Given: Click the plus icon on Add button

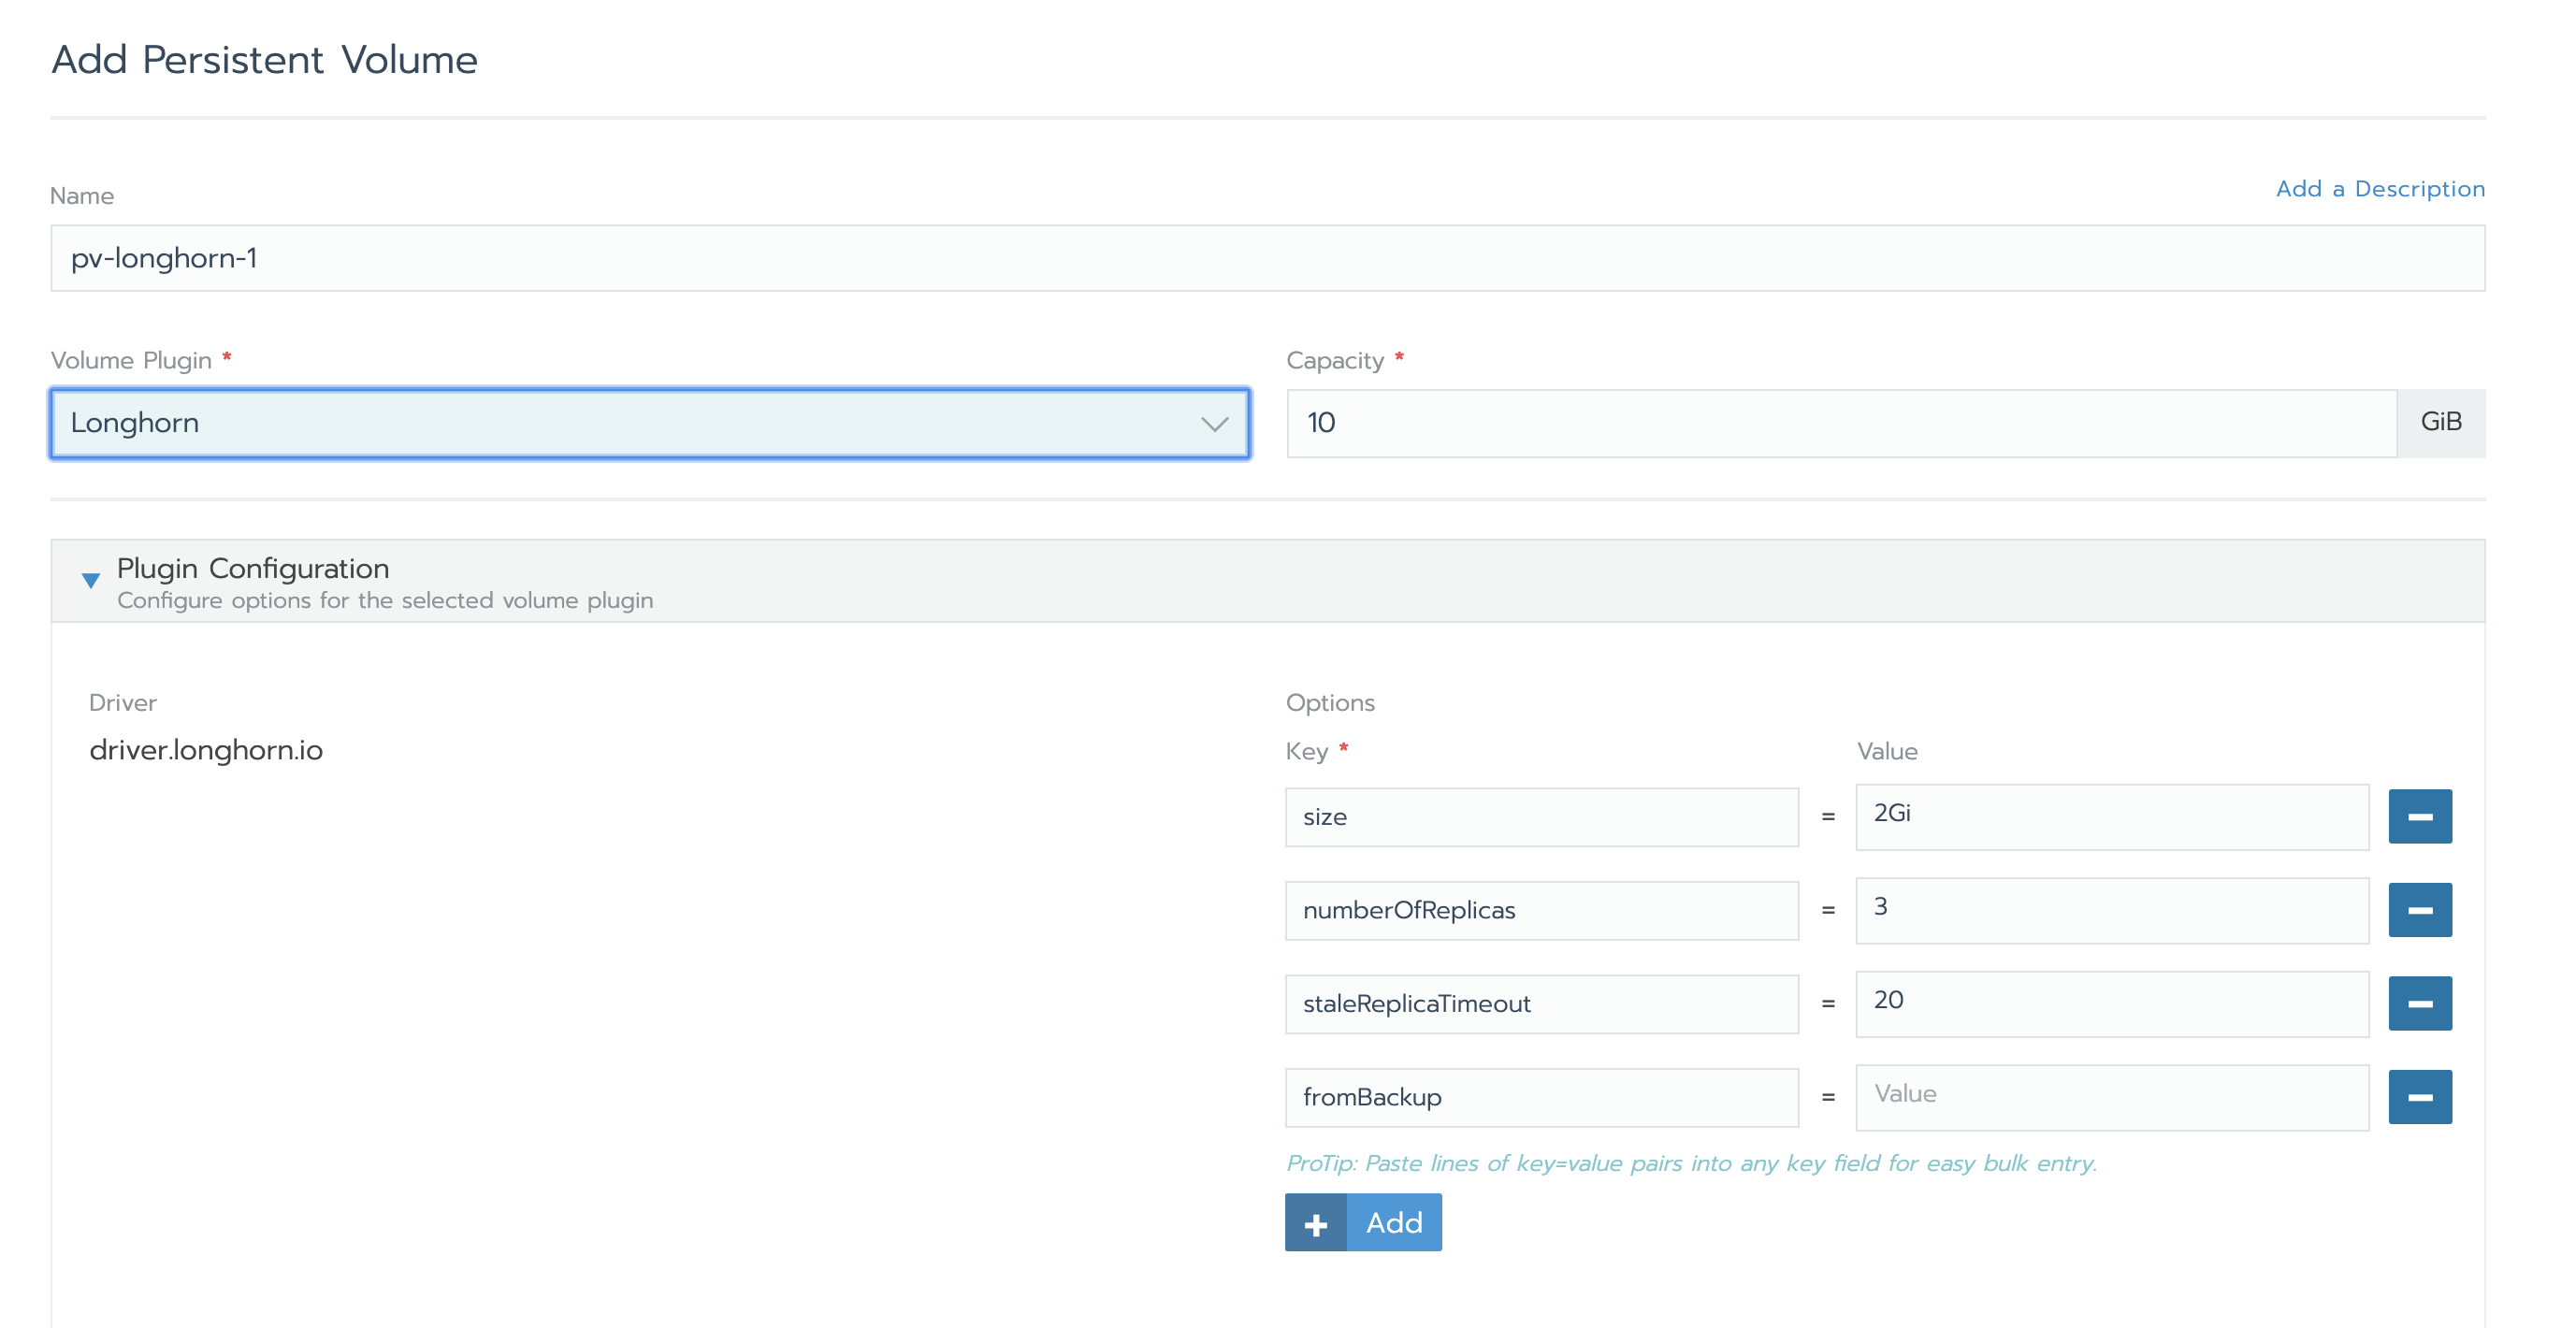Looking at the screenshot, I should click(x=1315, y=1222).
